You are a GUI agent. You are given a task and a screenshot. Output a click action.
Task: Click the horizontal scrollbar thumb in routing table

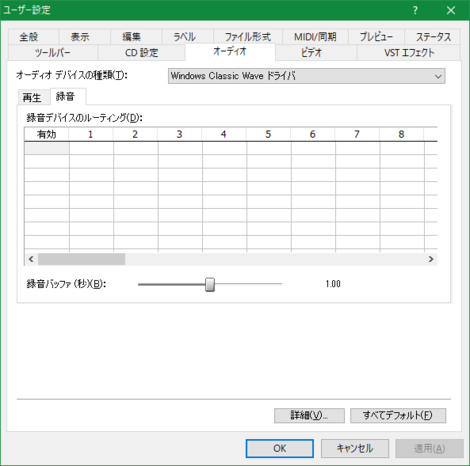[x=81, y=259]
